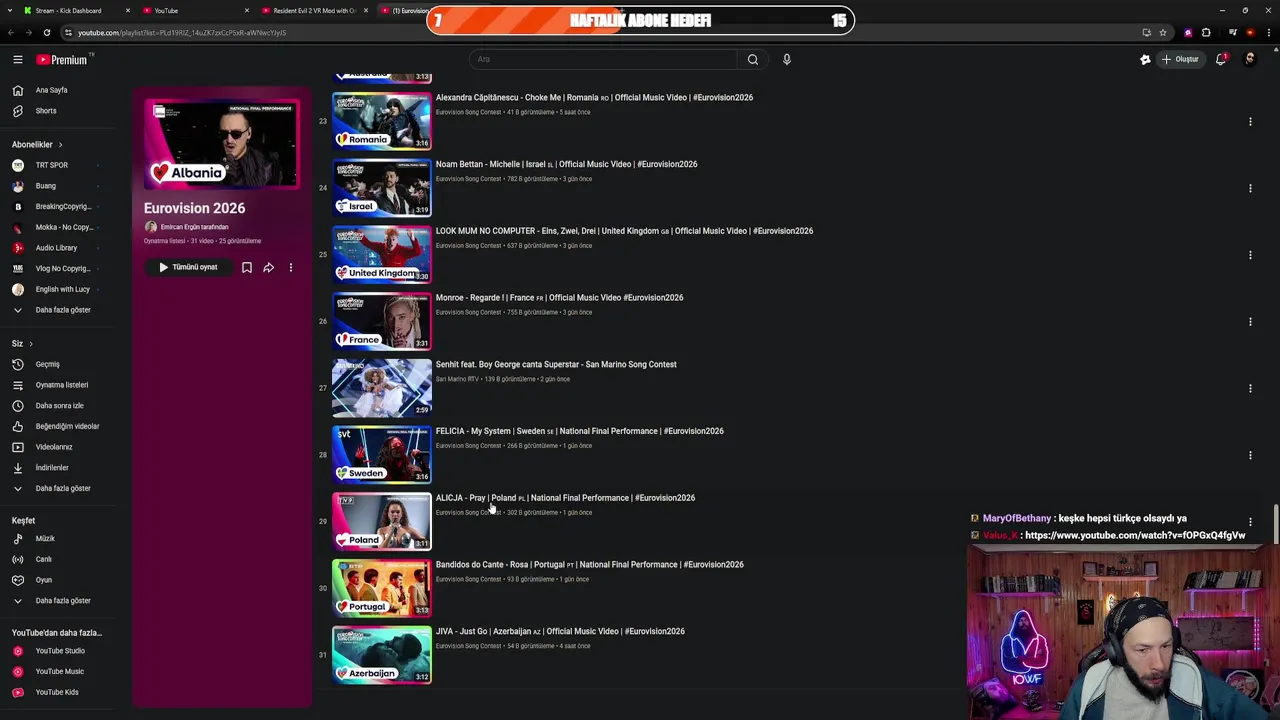Open Oyun gaming in Keşfet
The image size is (1280, 720).
[x=44, y=580]
